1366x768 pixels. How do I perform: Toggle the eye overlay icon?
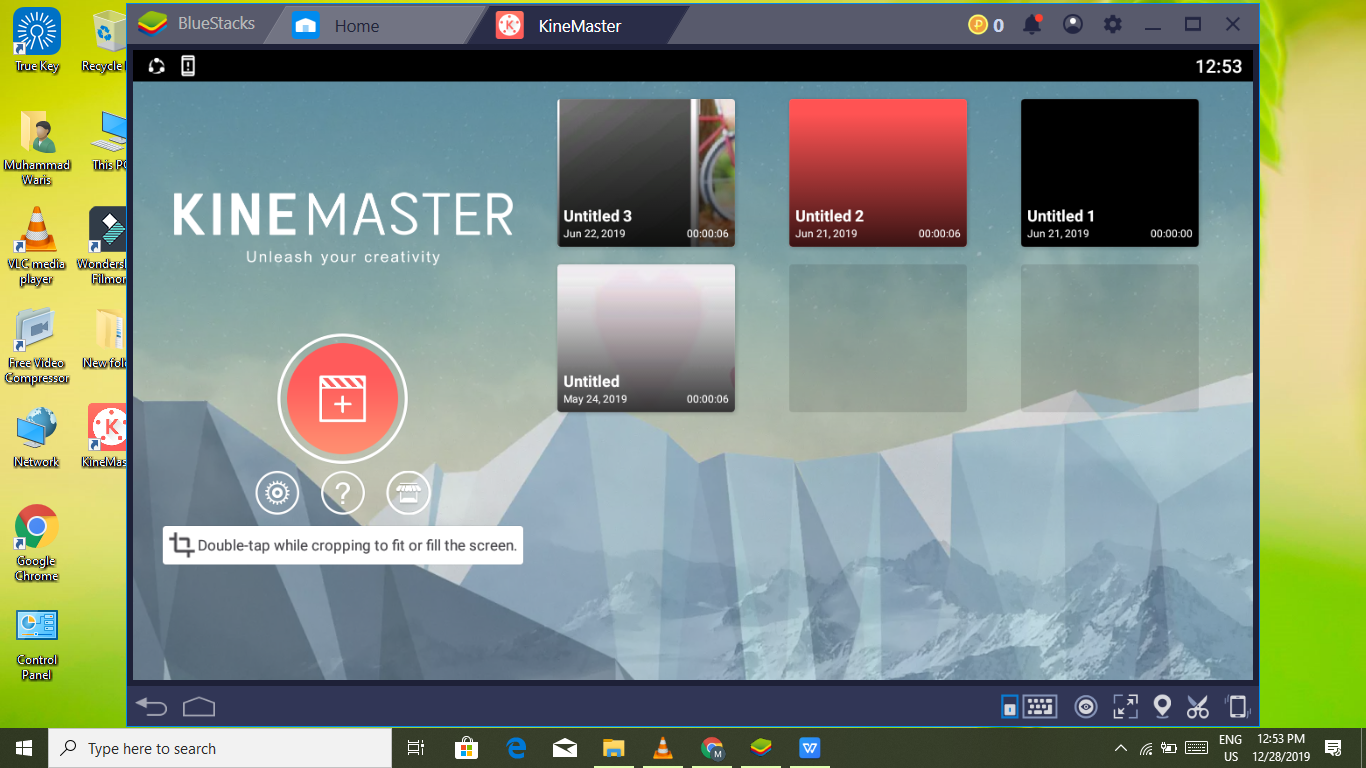click(1085, 707)
